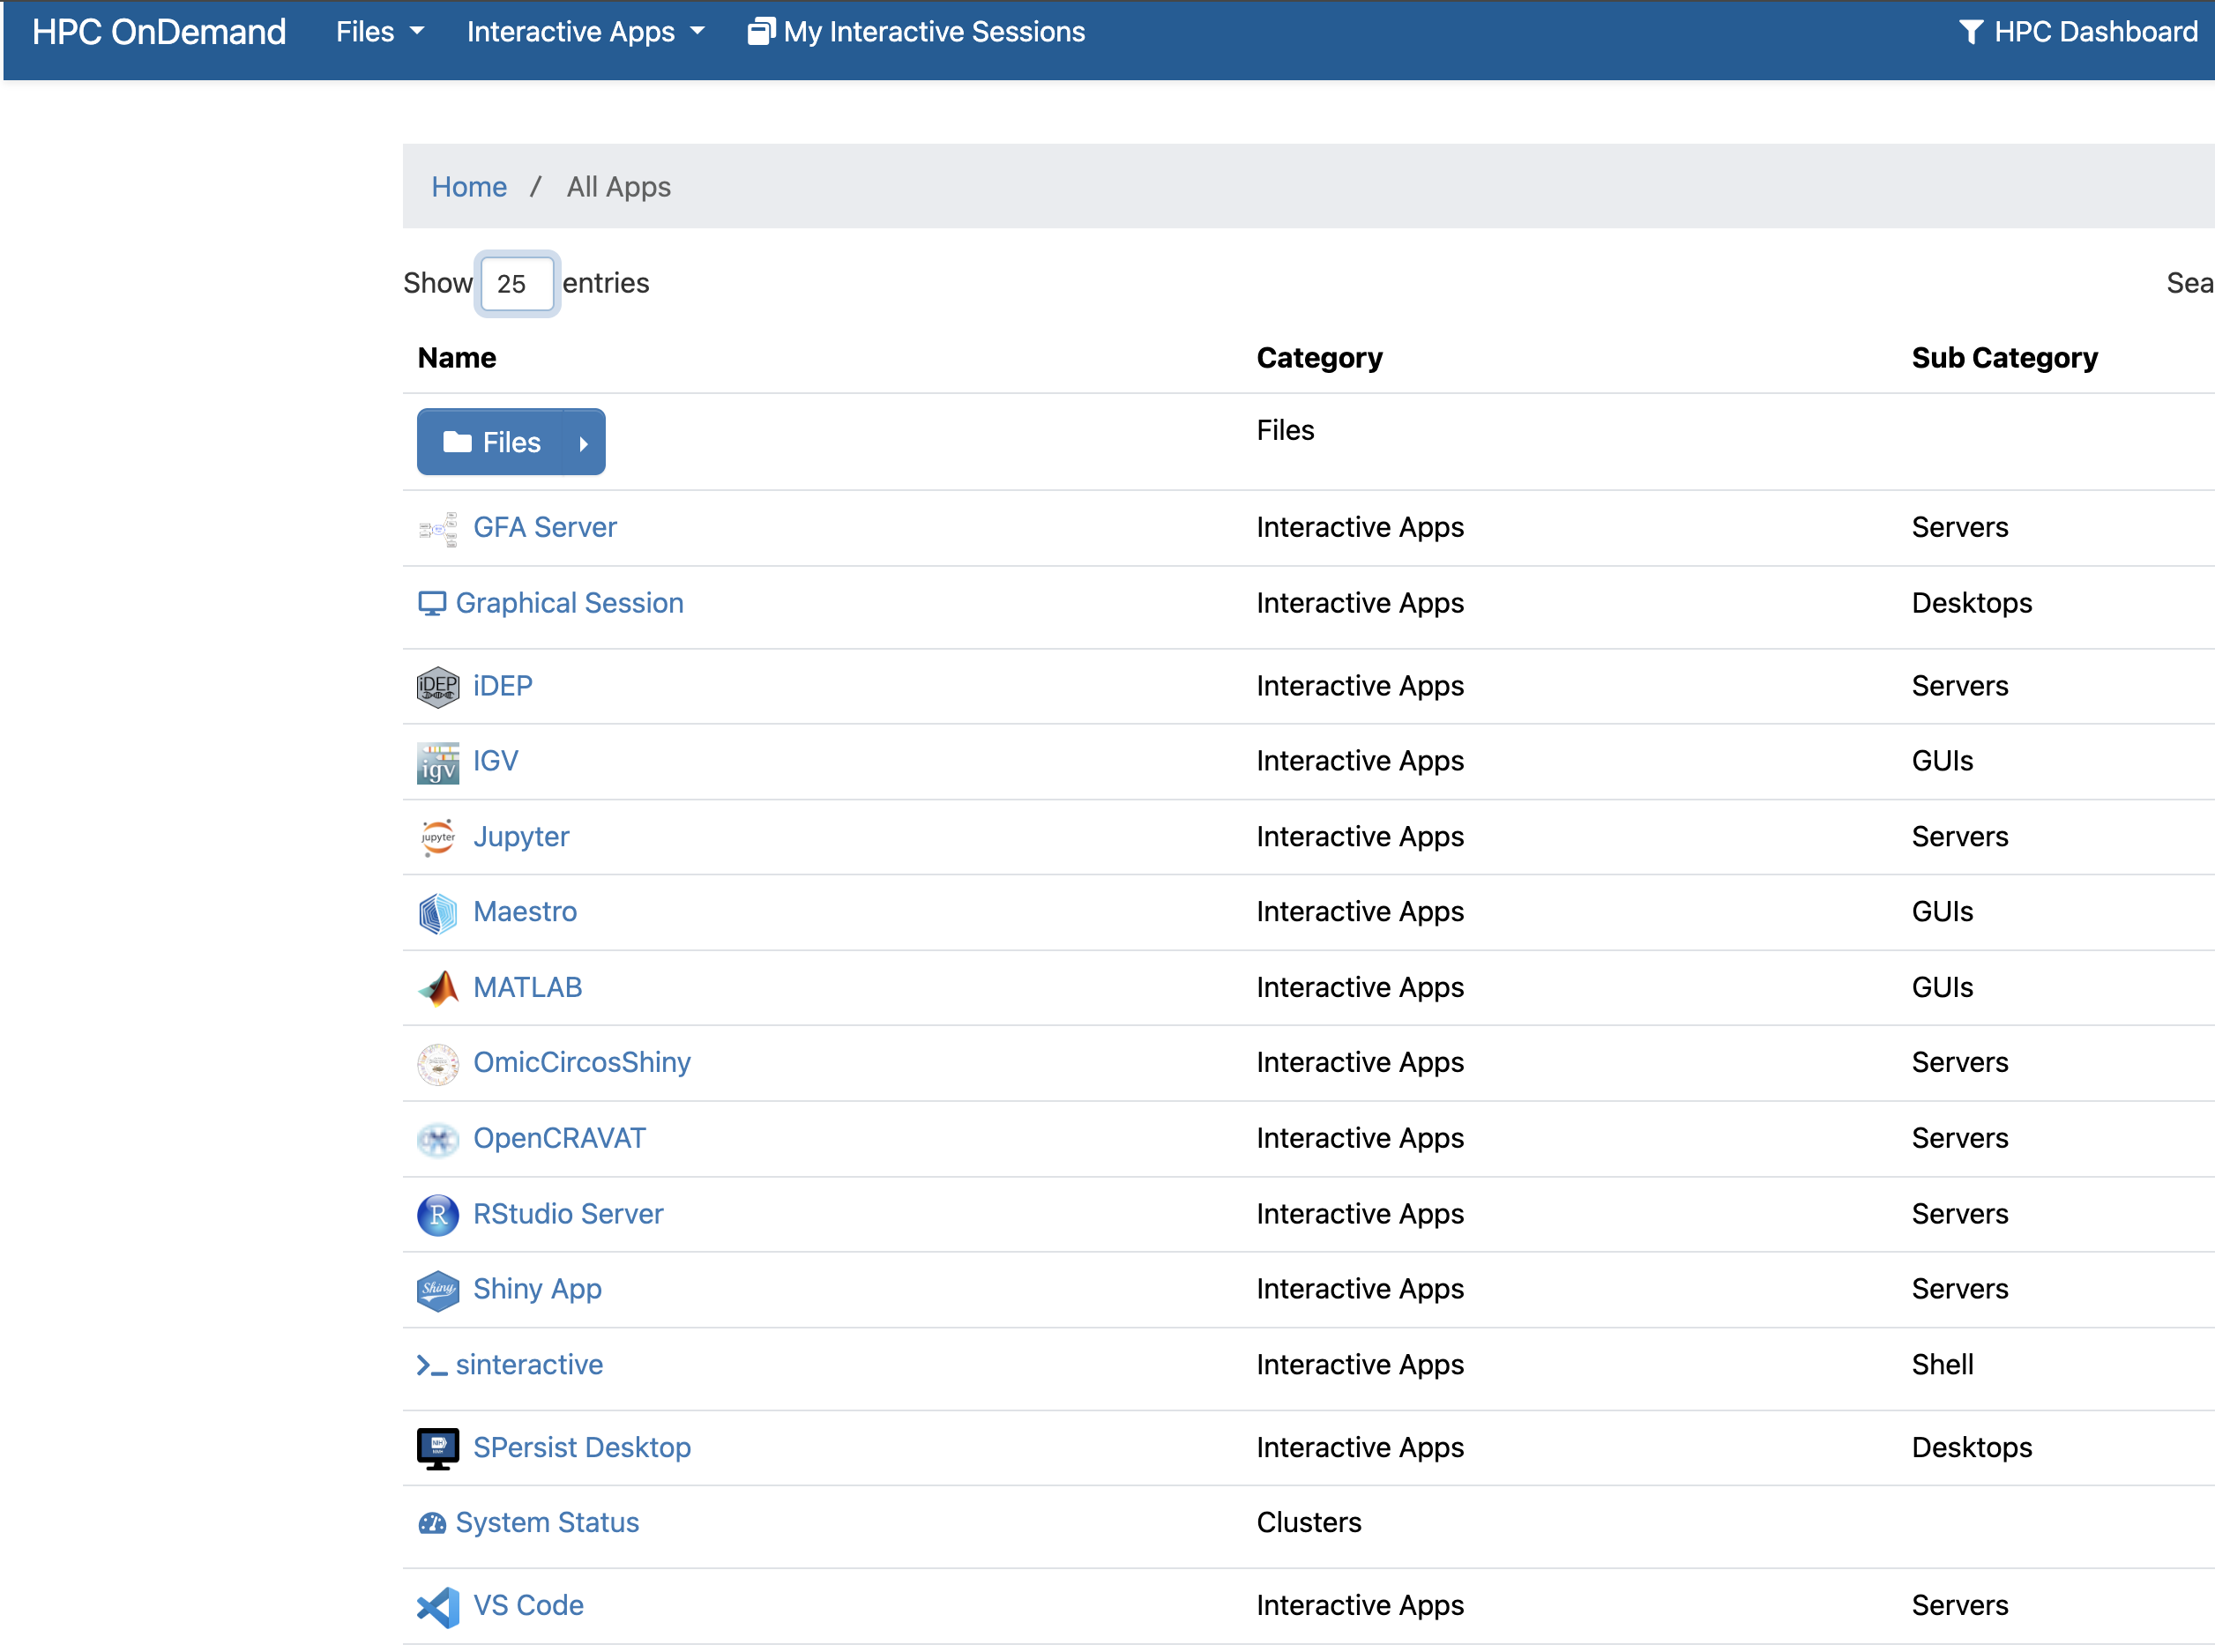Screen dimensions: 2215x1652
Task: Click the sinteractive terminal prompt icon
Action: [x=431, y=1366]
